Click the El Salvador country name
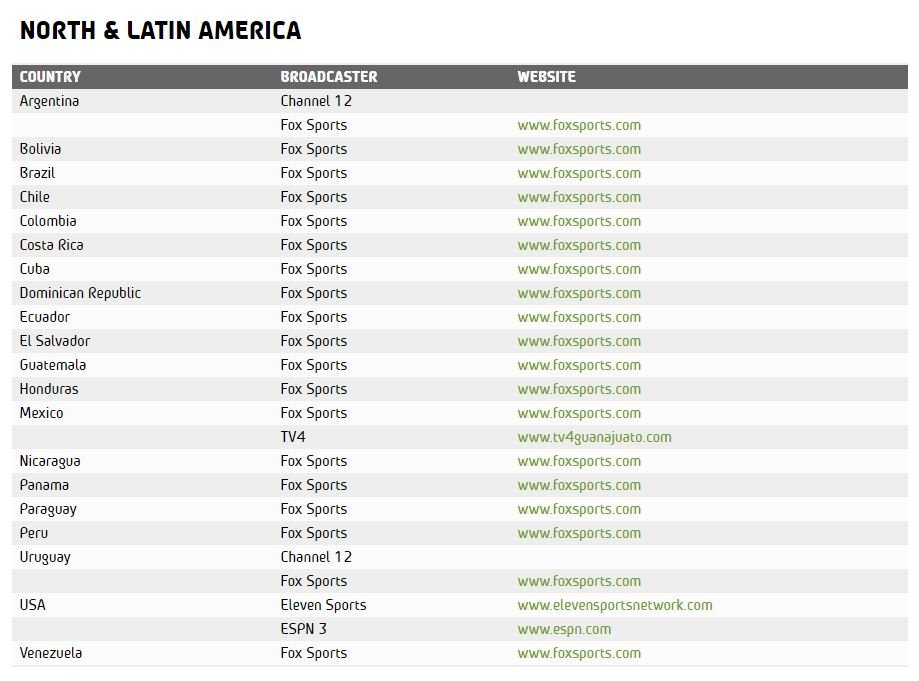This screenshot has width=919, height=681. click(x=55, y=341)
